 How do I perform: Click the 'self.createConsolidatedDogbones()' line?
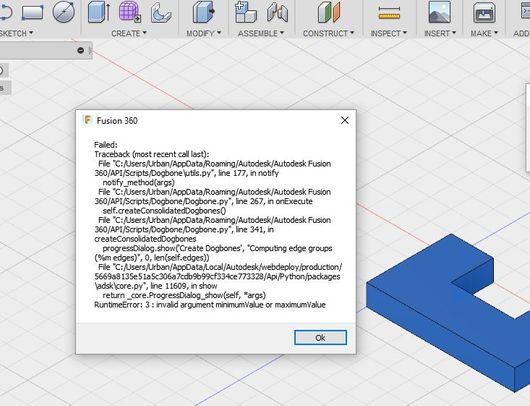coord(164,211)
